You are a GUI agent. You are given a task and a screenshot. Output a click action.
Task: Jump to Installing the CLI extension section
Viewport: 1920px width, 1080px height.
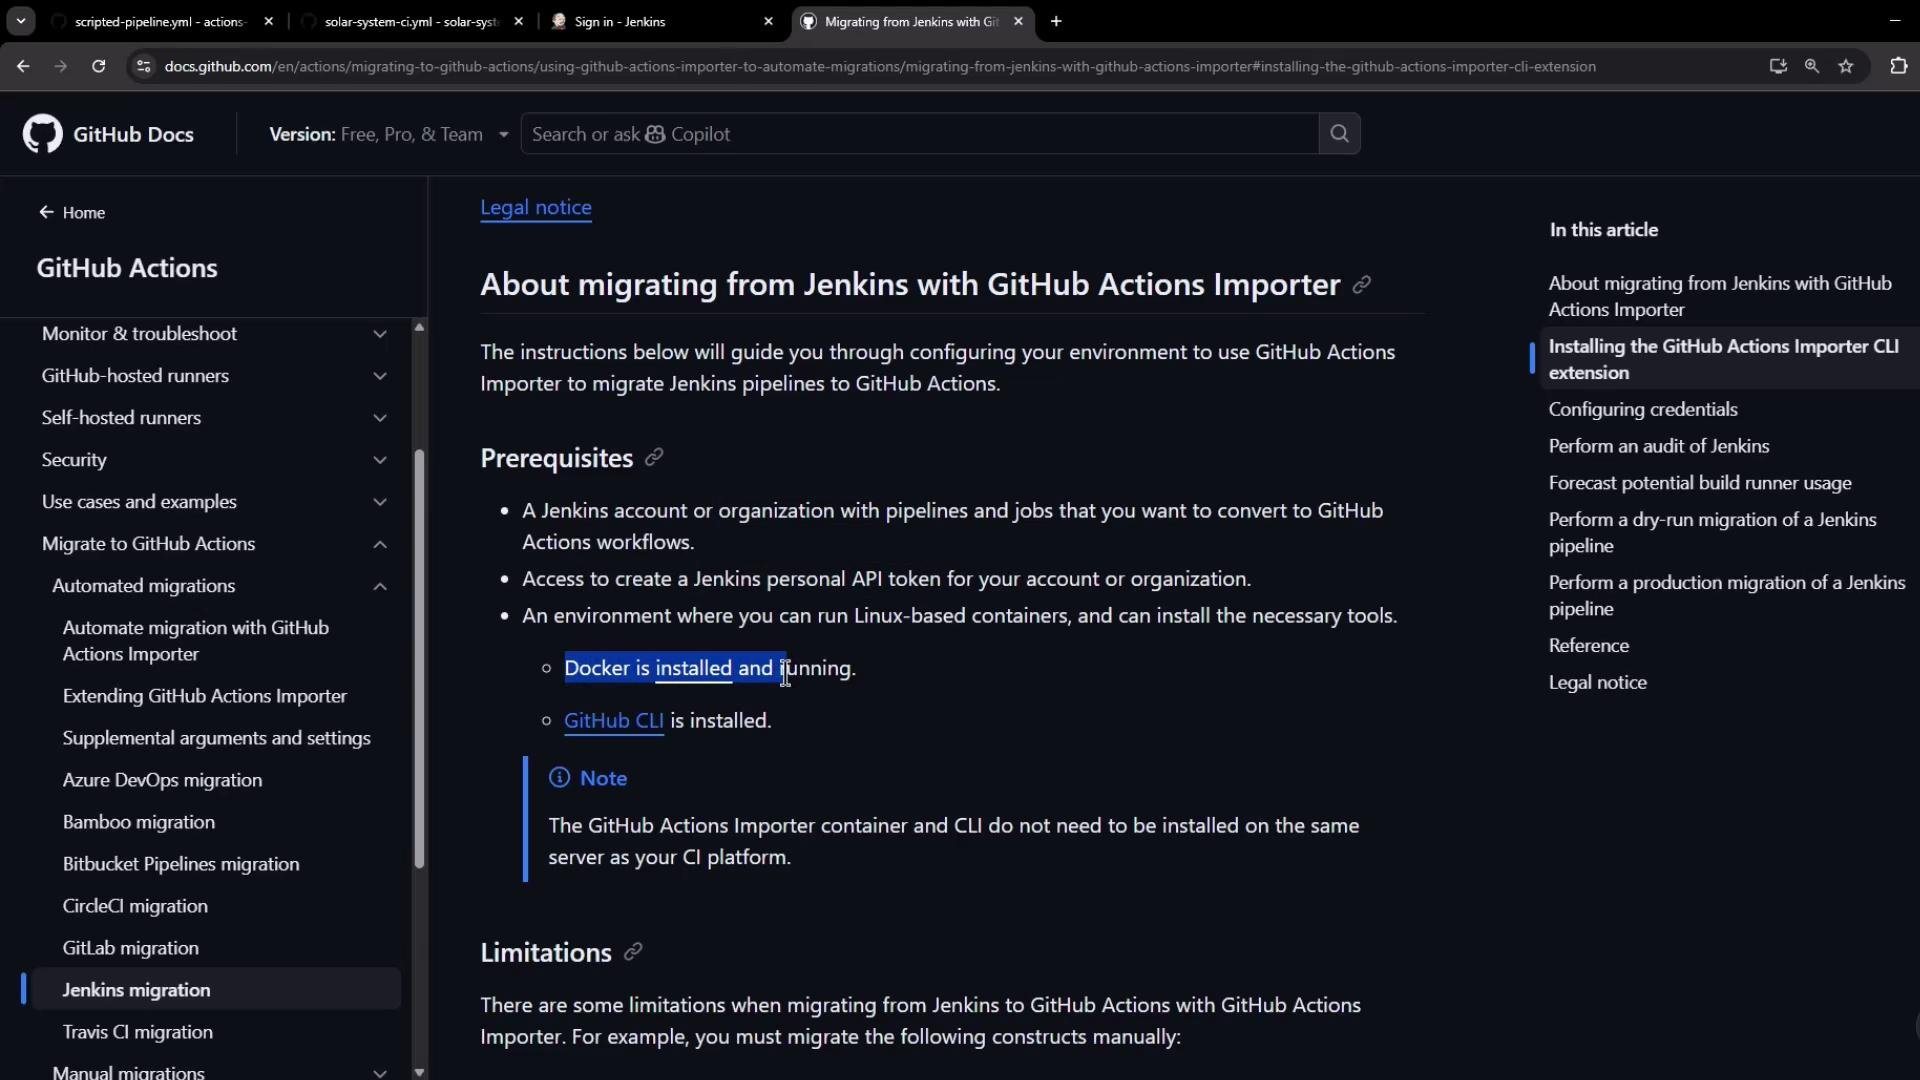(x=1724, y=360)
